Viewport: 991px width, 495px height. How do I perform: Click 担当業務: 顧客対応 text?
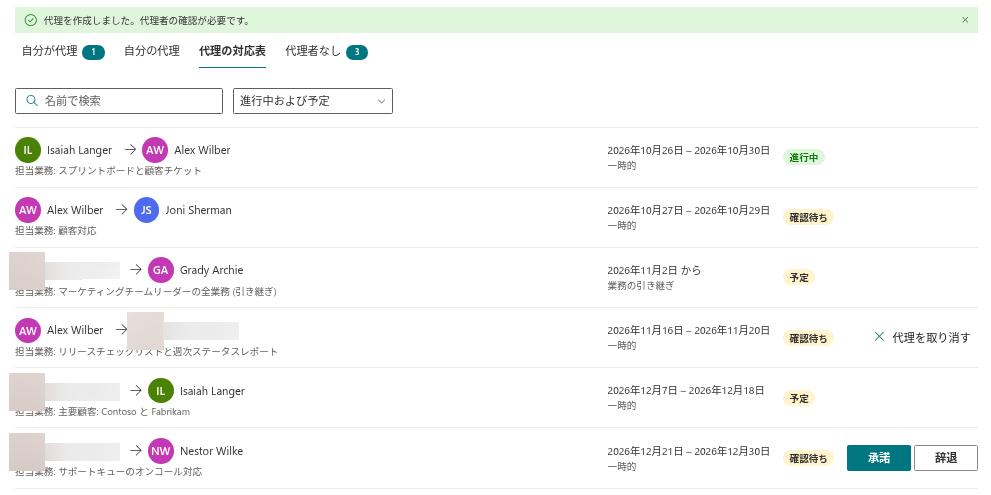pos(56,231)
